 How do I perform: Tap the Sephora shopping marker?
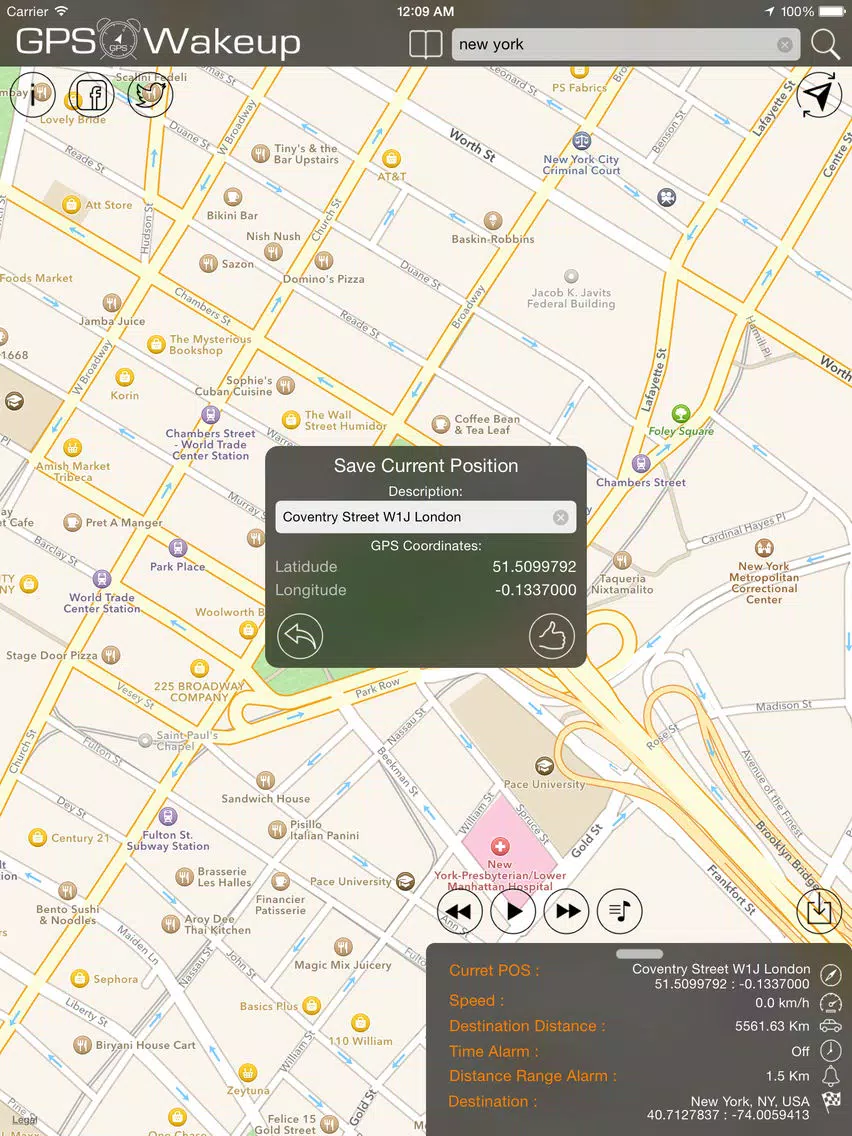tap(80, 979)
